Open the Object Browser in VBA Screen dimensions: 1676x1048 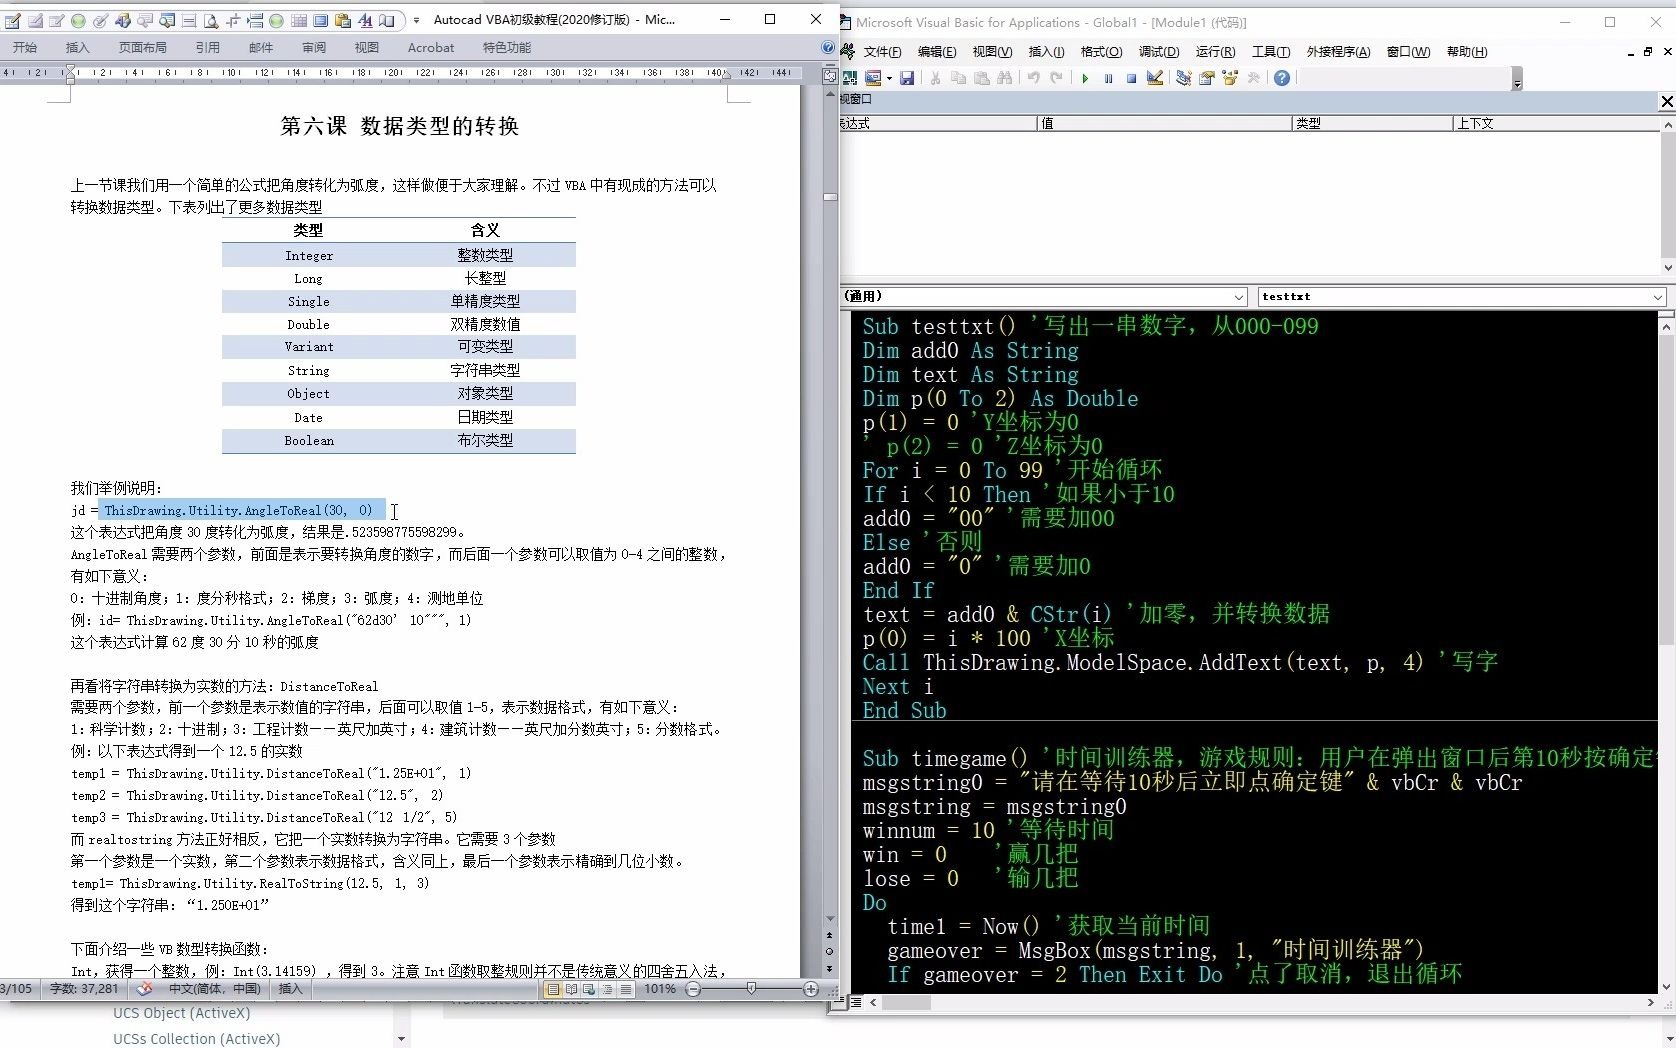(x=1231, y=78)
